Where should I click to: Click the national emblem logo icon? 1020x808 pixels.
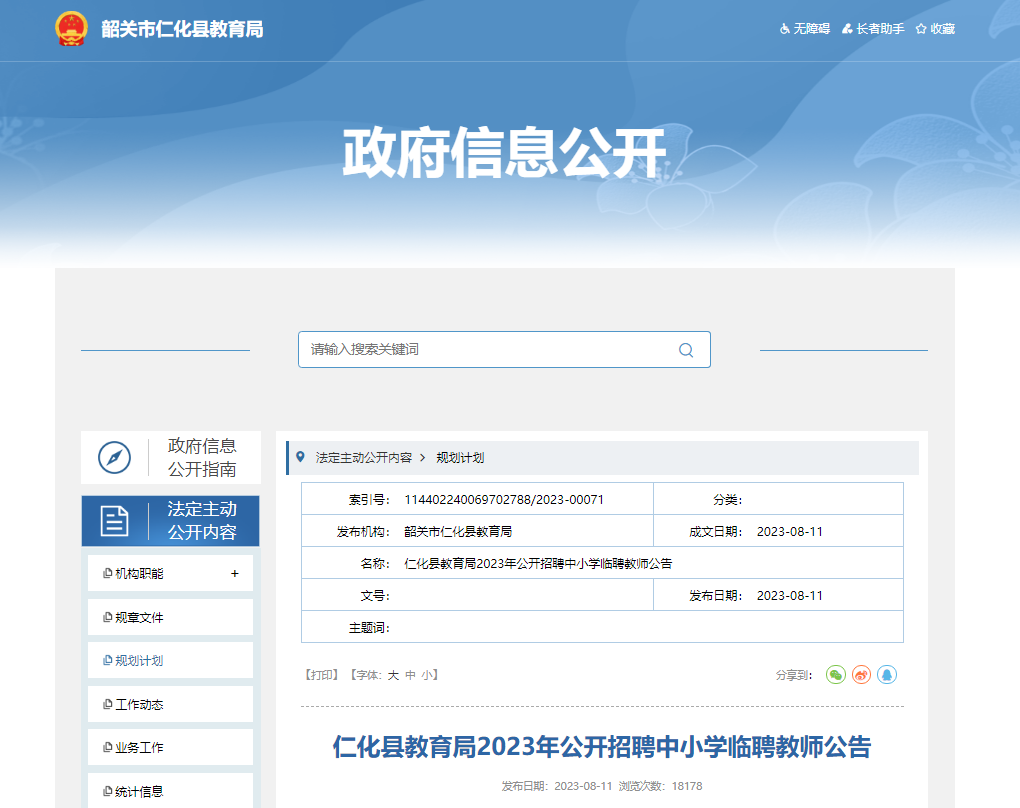(x=71, y=29)
